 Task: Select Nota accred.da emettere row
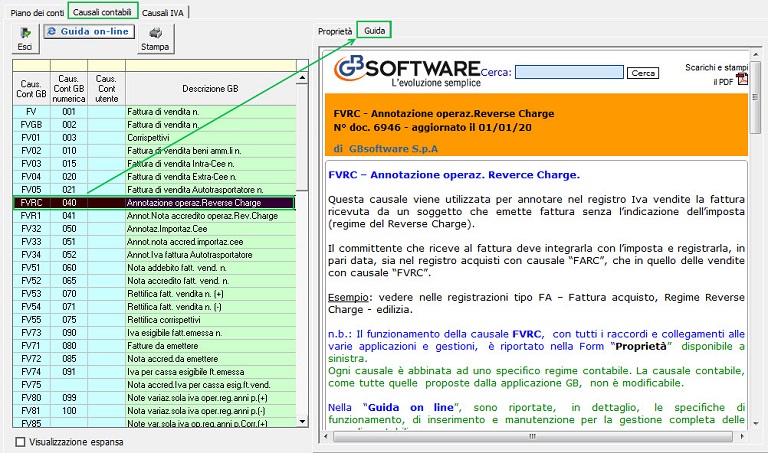click(154, 359)
